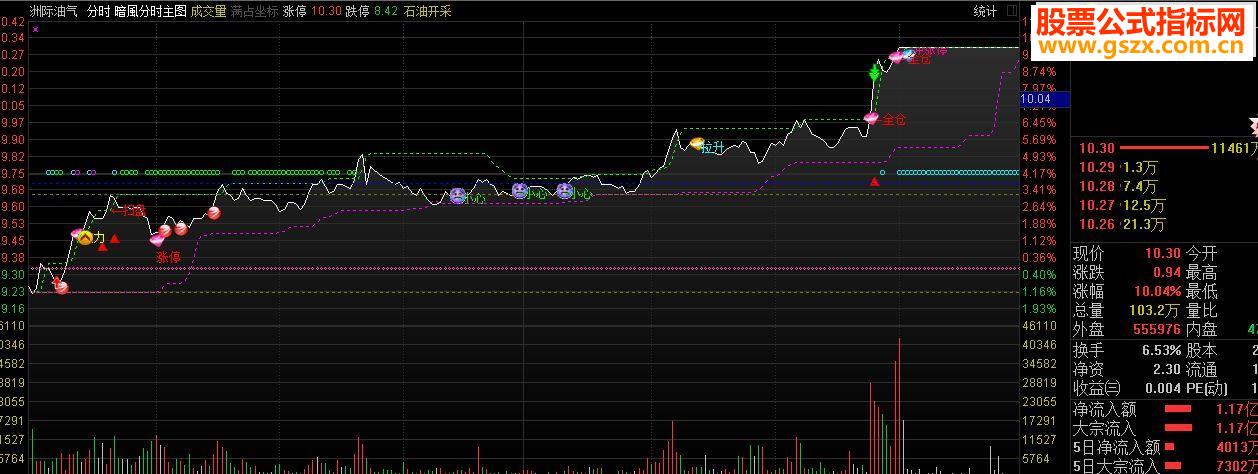Click the 46110 volume axis label at right

point(1039,327)
